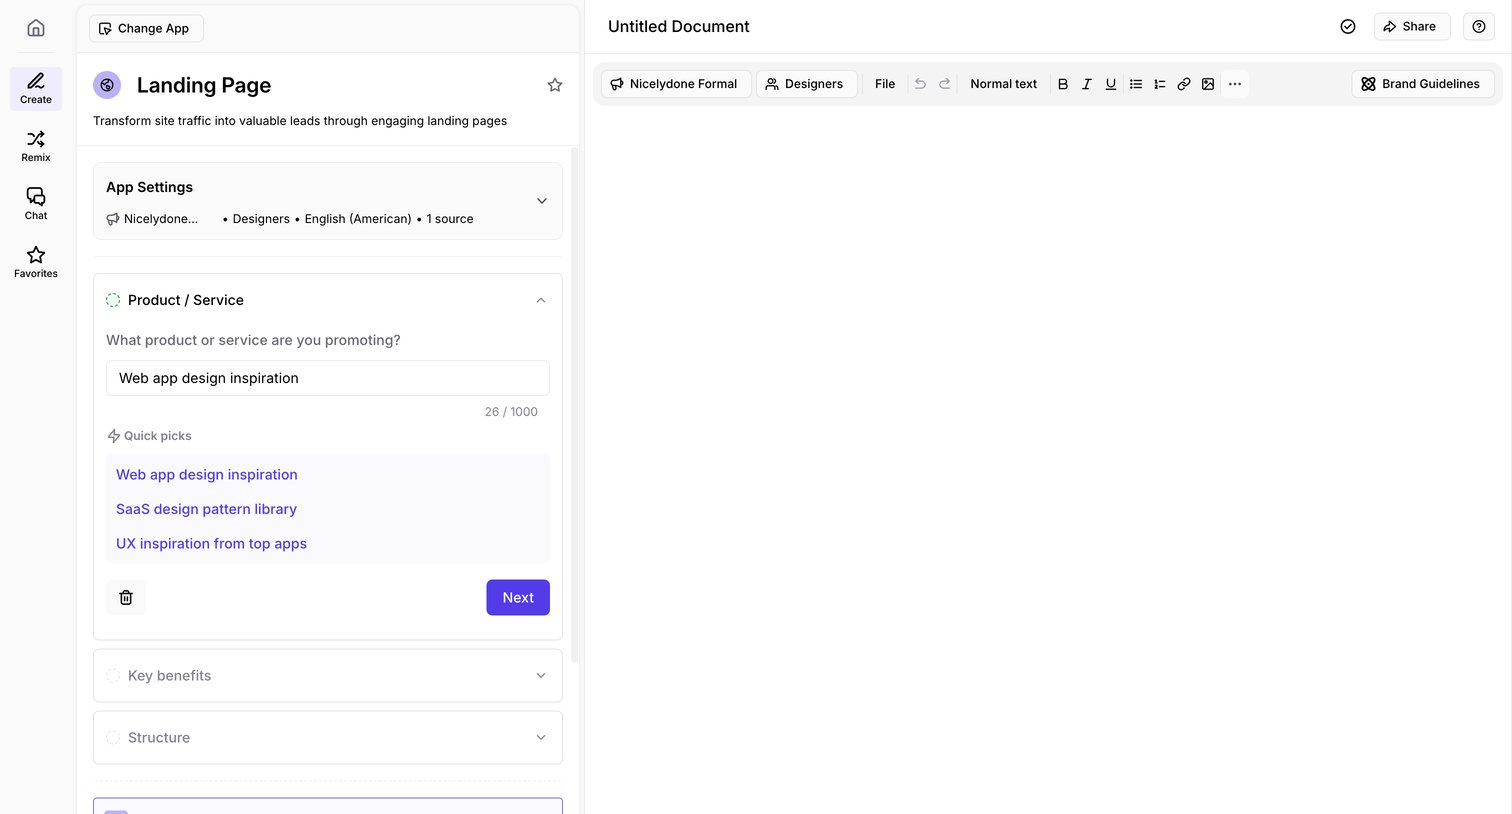Open more toolbar options ellipsis
Screen dimensions: 1512x814
tap(1235, 84)
